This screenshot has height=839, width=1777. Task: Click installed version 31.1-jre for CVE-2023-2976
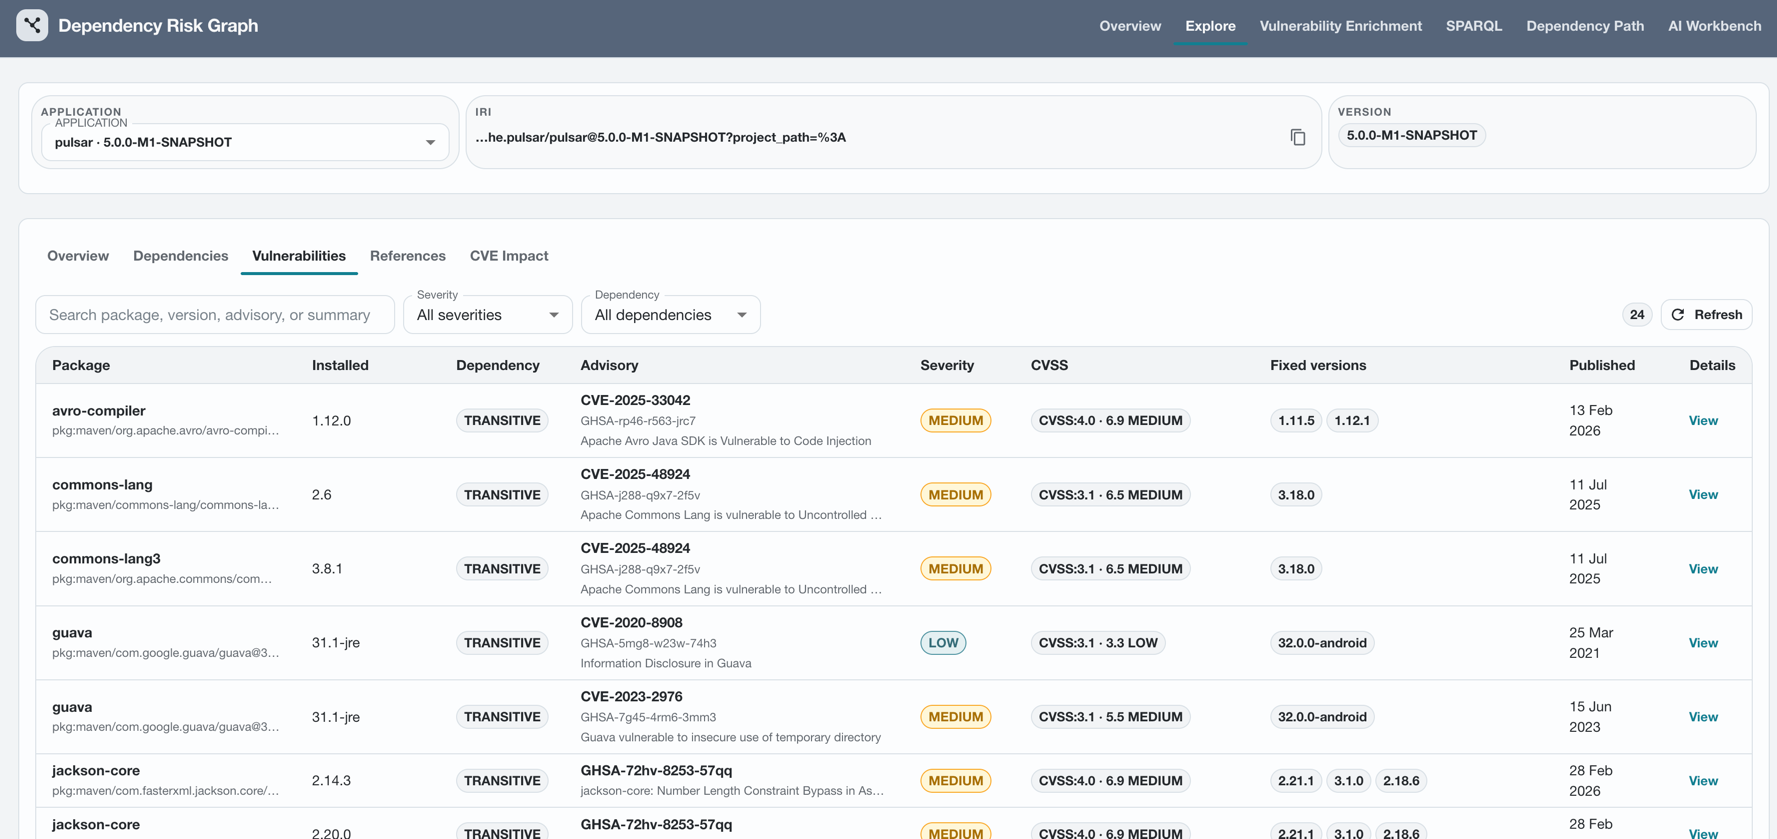[336, 717]
